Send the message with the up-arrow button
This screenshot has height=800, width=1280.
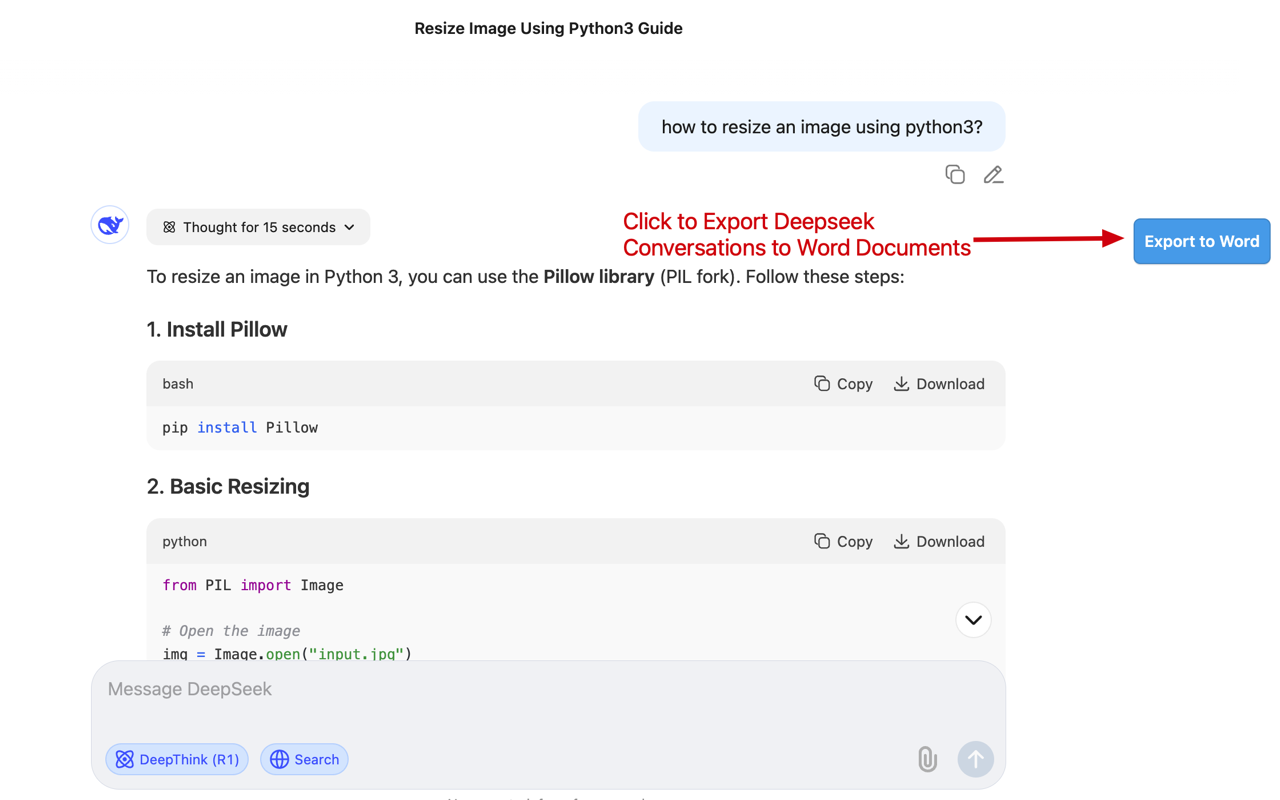975,759
